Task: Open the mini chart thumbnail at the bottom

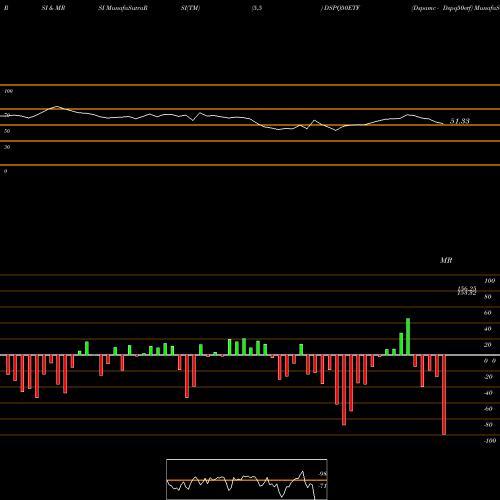Action: pos(247,479)
